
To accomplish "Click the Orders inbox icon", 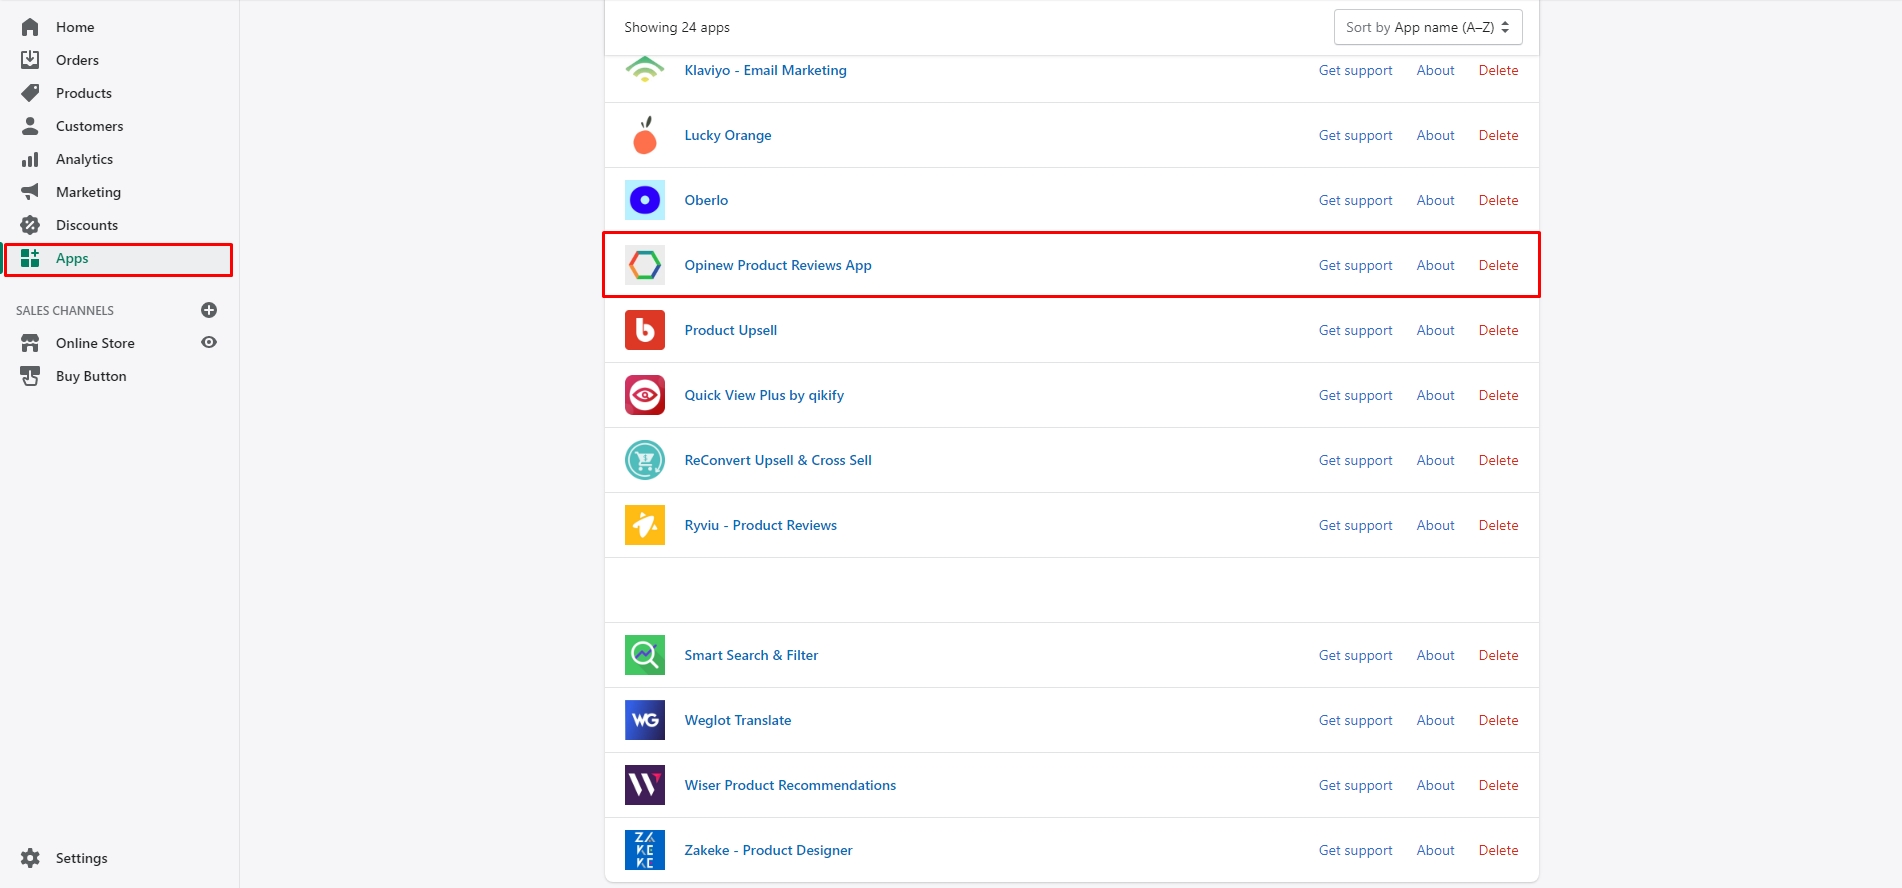I will point(30,60).
